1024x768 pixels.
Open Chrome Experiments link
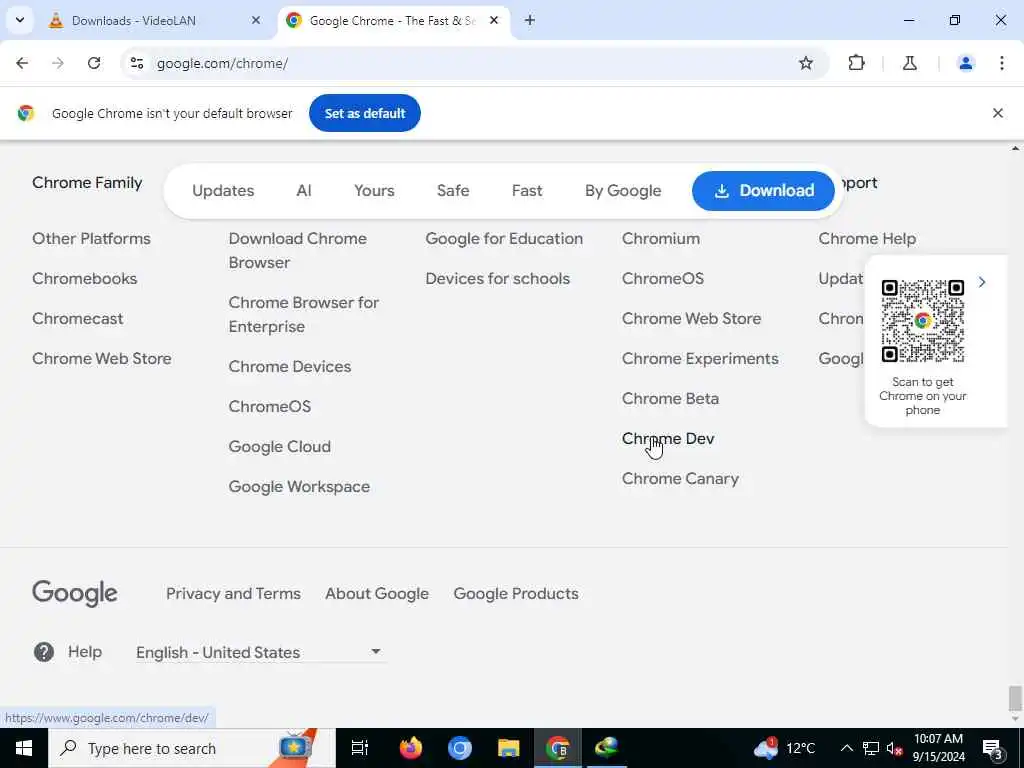tap(700, 359)
